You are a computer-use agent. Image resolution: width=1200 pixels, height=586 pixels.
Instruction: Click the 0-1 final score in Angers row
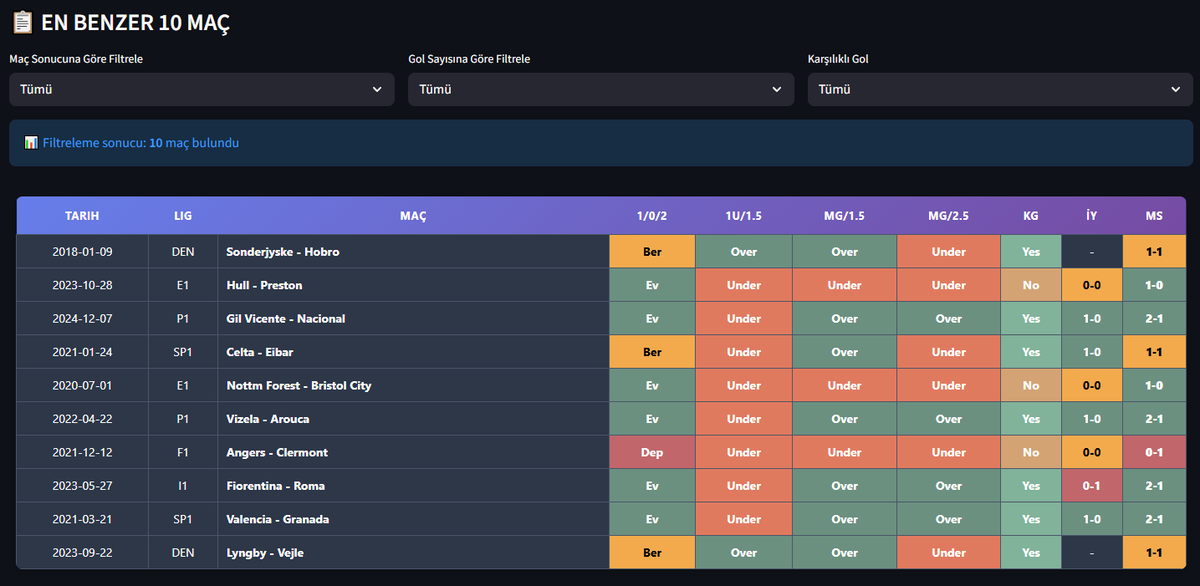point(1154,452)
